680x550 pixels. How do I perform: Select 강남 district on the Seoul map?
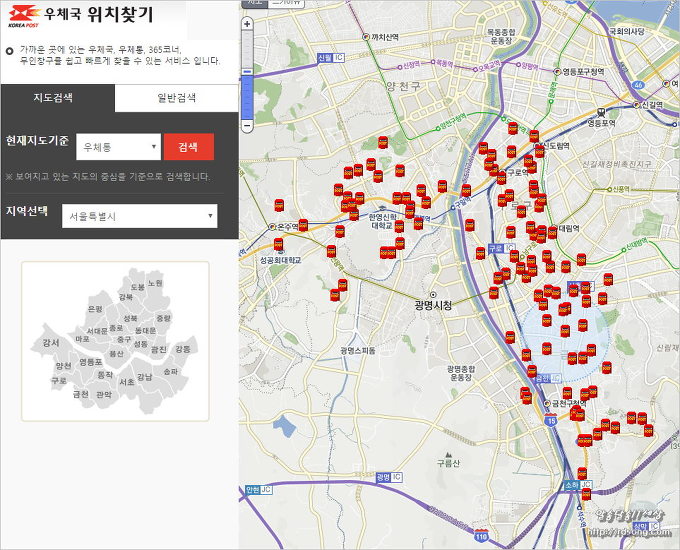(144, 376)
